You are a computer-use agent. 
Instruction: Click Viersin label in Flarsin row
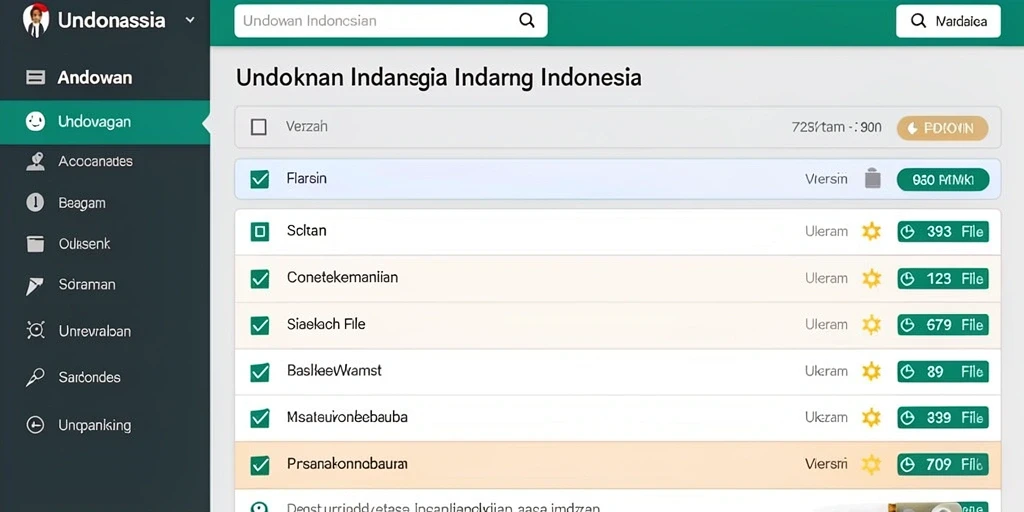[x=826, y=179]
